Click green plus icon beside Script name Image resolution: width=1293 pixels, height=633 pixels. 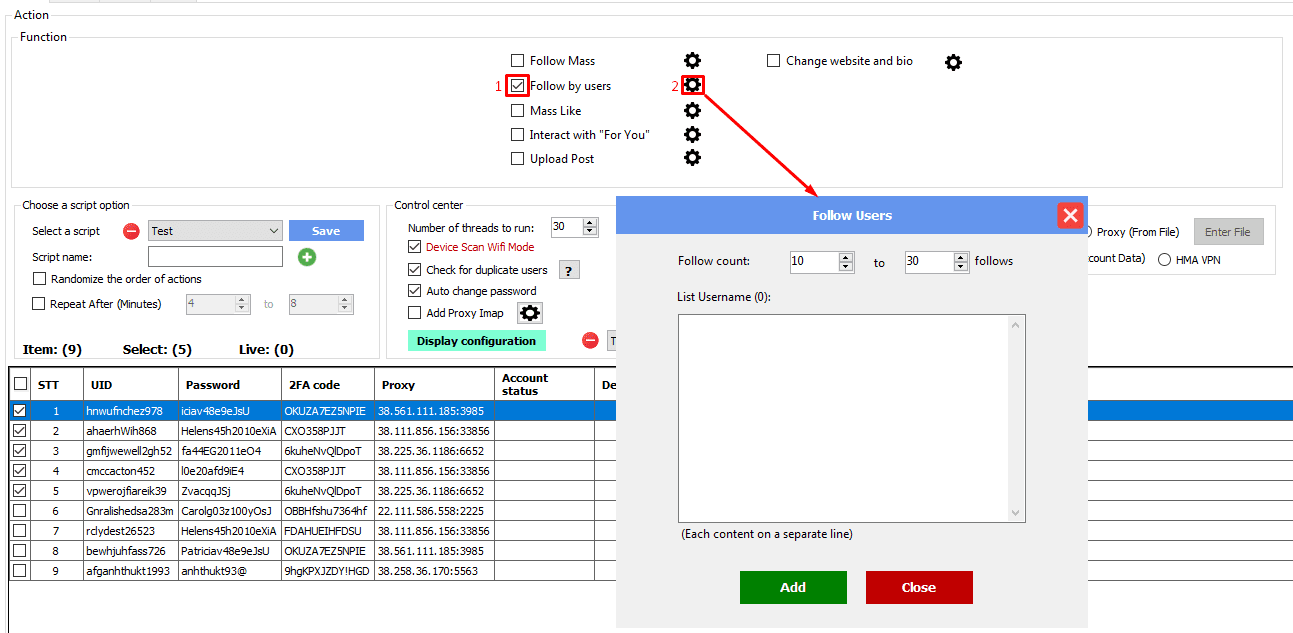(307, 257)
